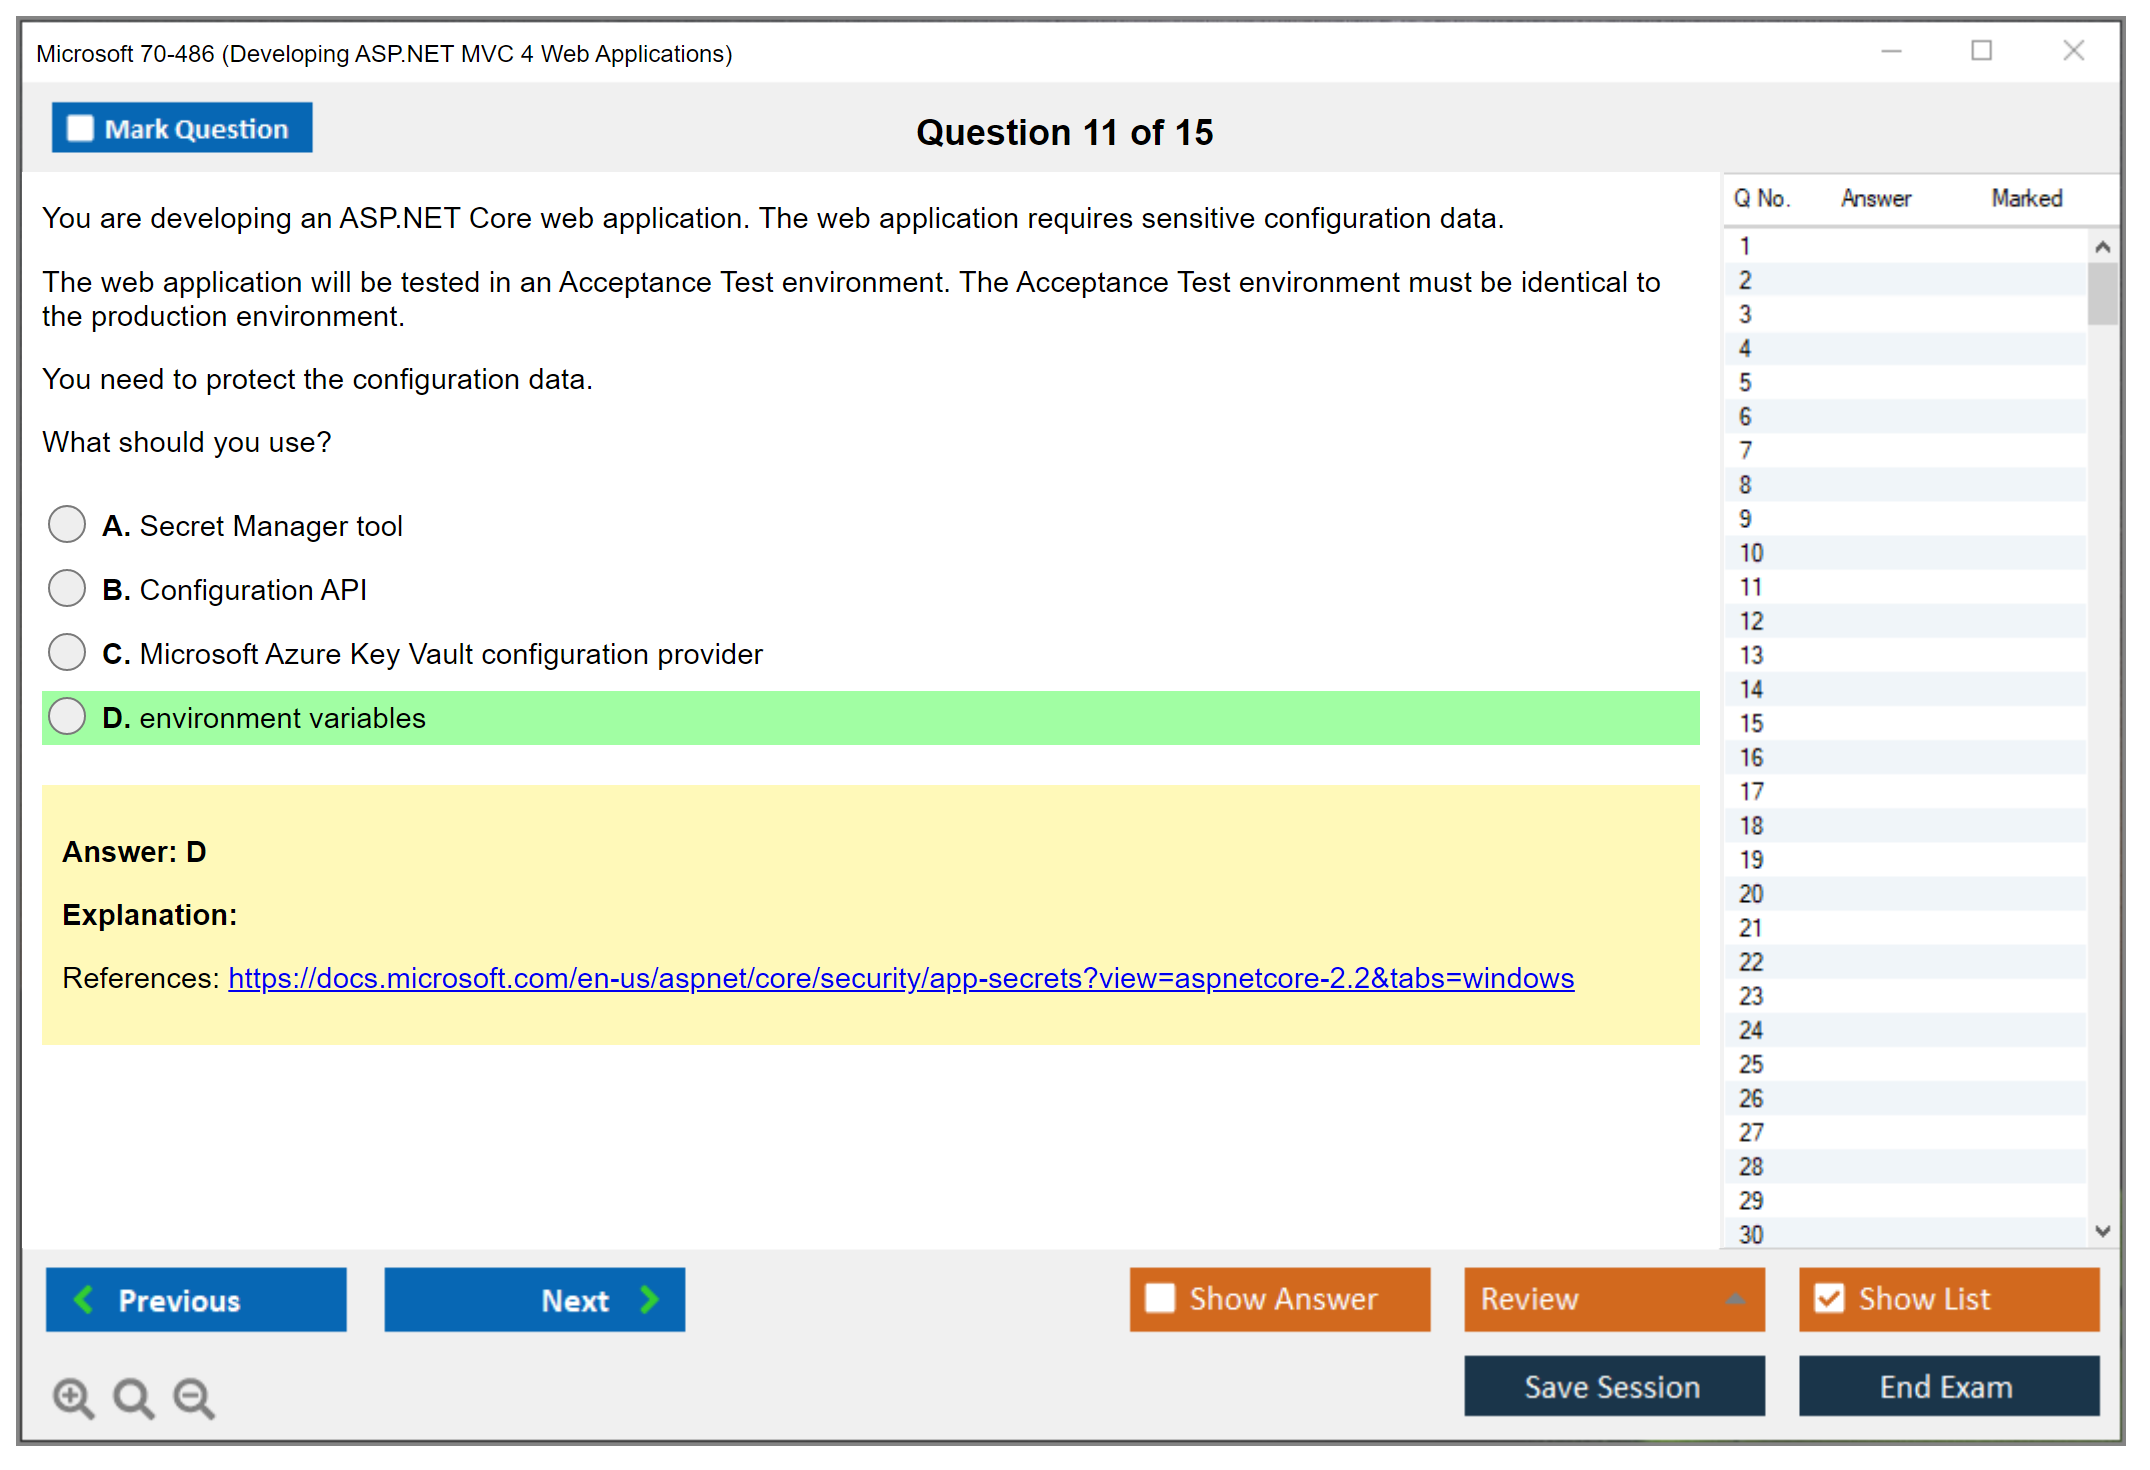Click the green right arrow on Next
Image resolution: width=2150 pixels, height=1470 pixels.
(649, 1299)
